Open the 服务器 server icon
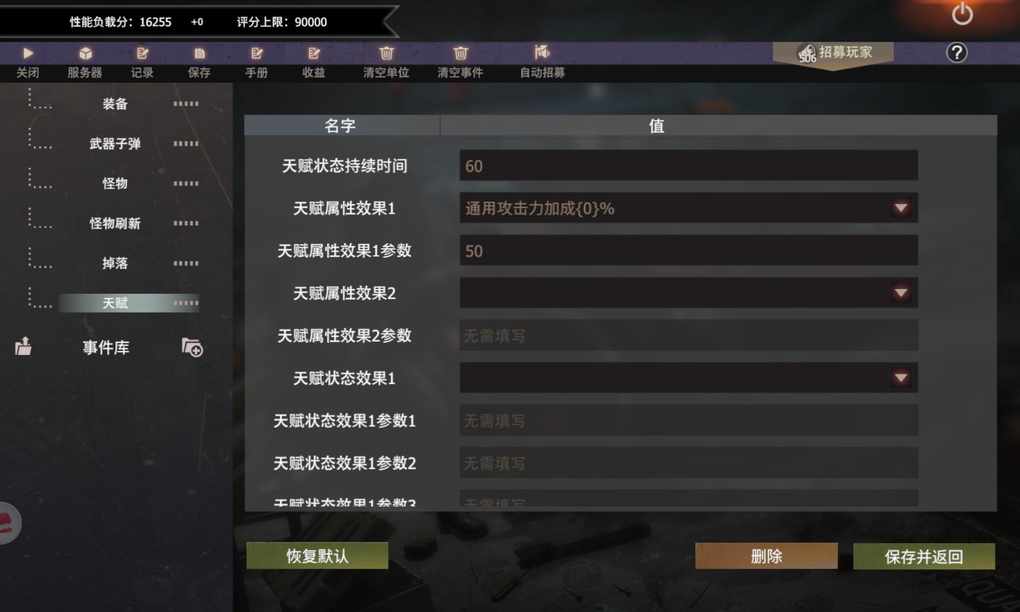The height and width of the screenshot is (612, 1020). tap(85, 53)
